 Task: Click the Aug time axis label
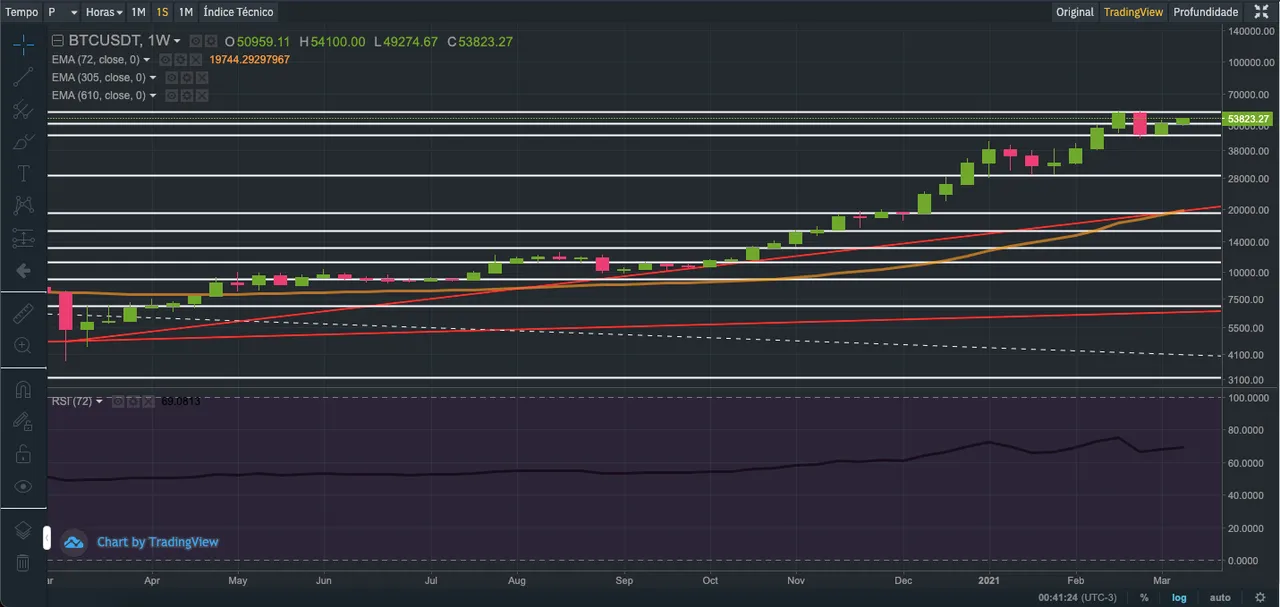pos(517,579)
